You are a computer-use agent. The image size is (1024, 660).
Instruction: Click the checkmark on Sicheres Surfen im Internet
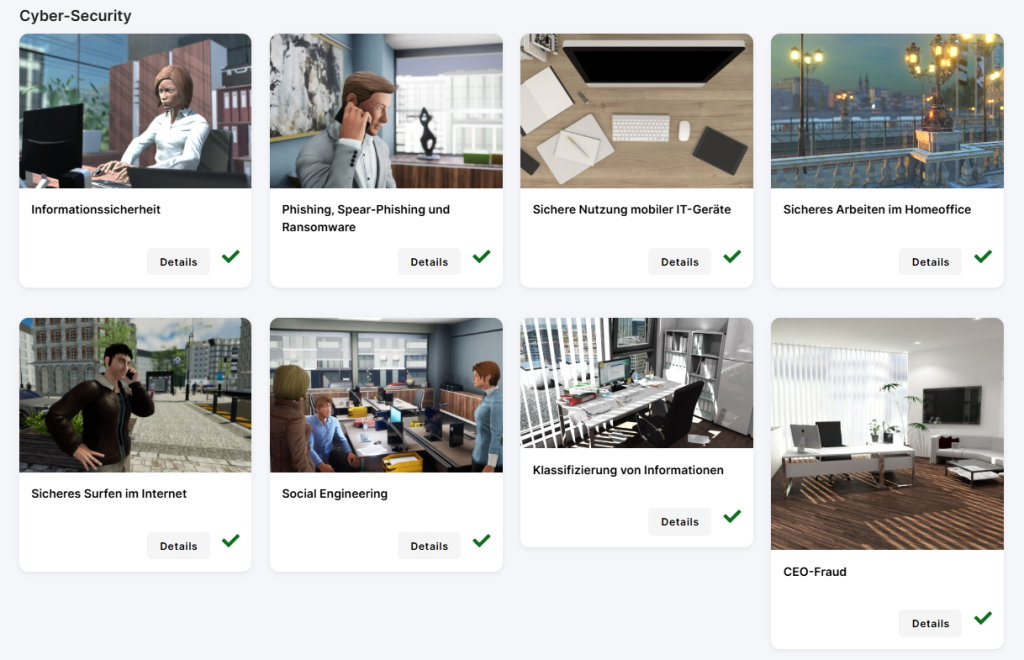231,541
